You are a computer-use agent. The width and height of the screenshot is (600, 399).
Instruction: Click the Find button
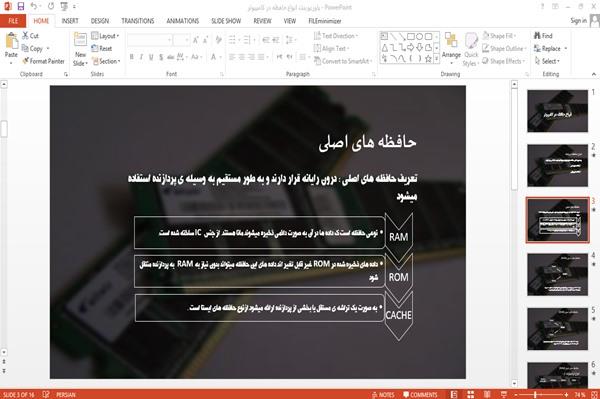coord(543,36)
